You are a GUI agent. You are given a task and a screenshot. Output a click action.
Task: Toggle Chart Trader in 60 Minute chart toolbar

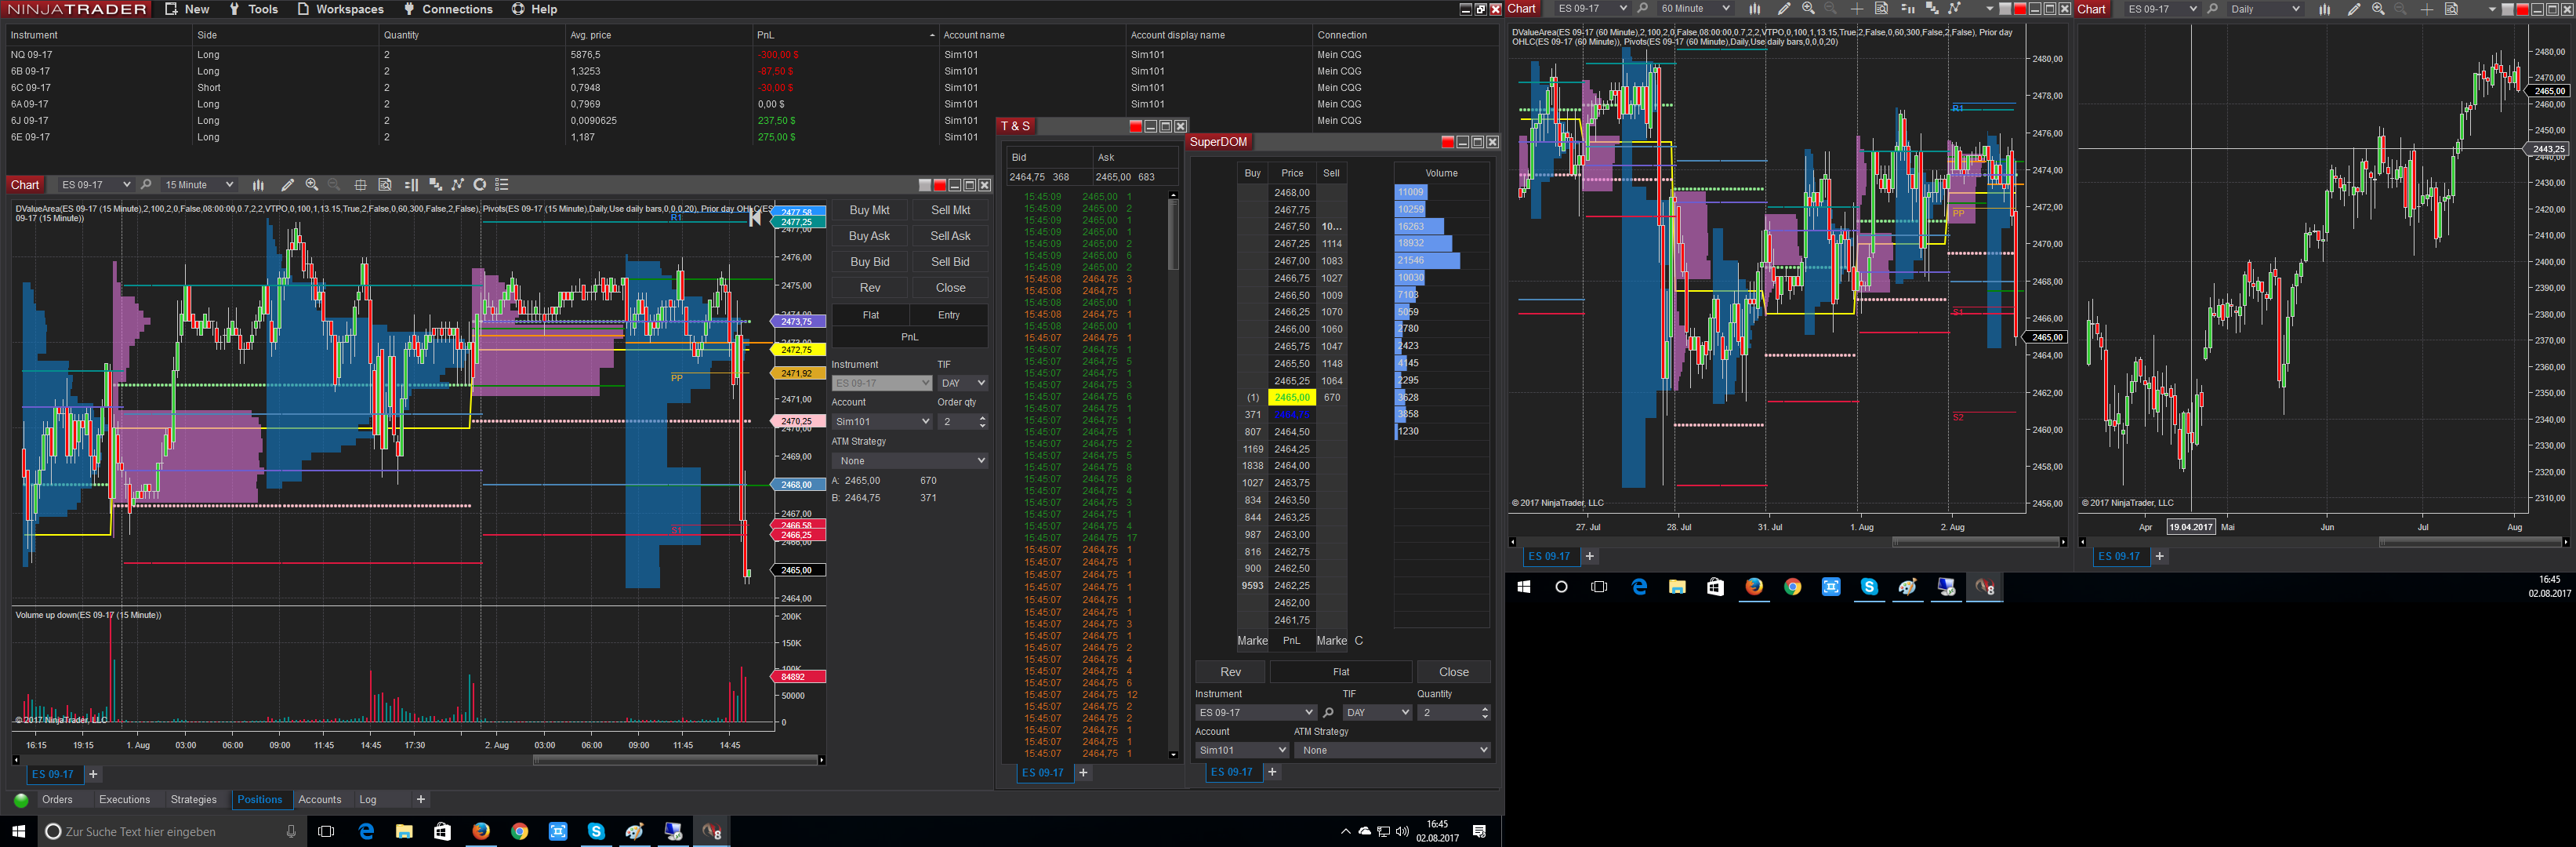[1908, 9]
